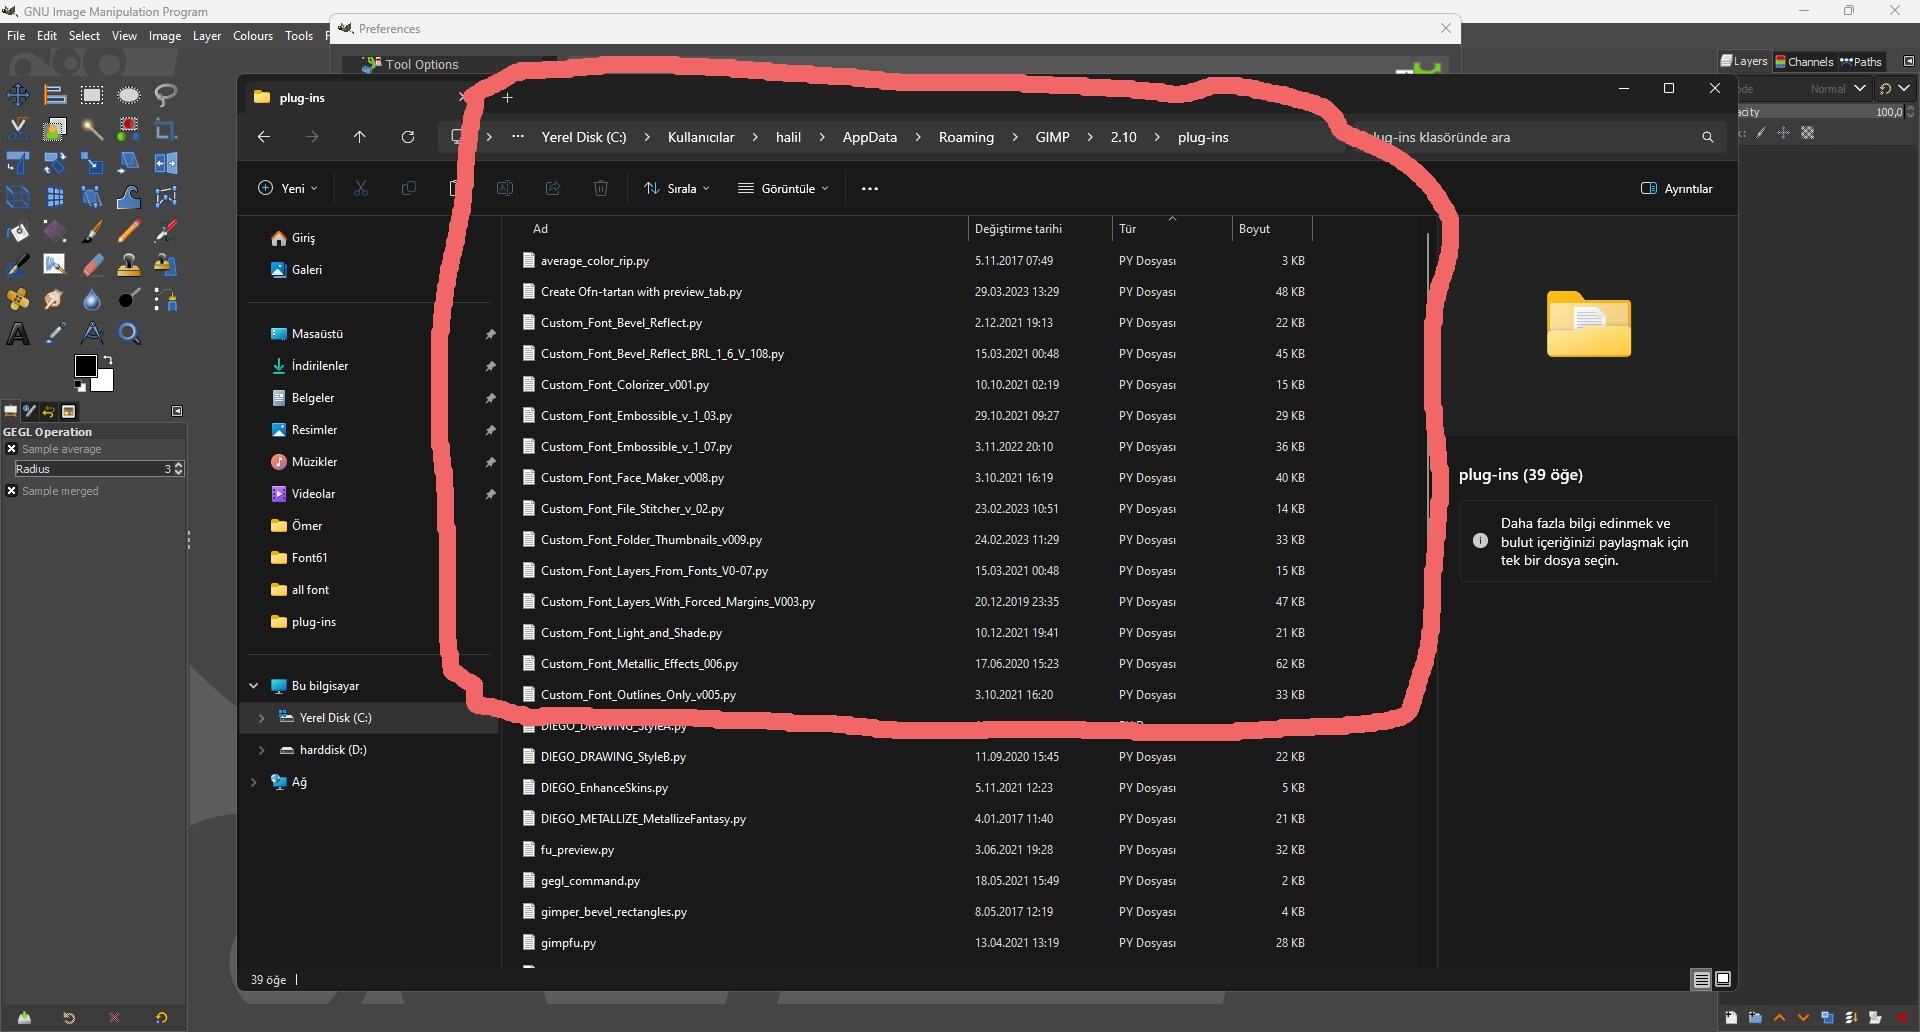Image resolution: width=1920 pixels, height=1032 pixels.
Task: Switch Explorer to details list view
Action: point(1701,979)
